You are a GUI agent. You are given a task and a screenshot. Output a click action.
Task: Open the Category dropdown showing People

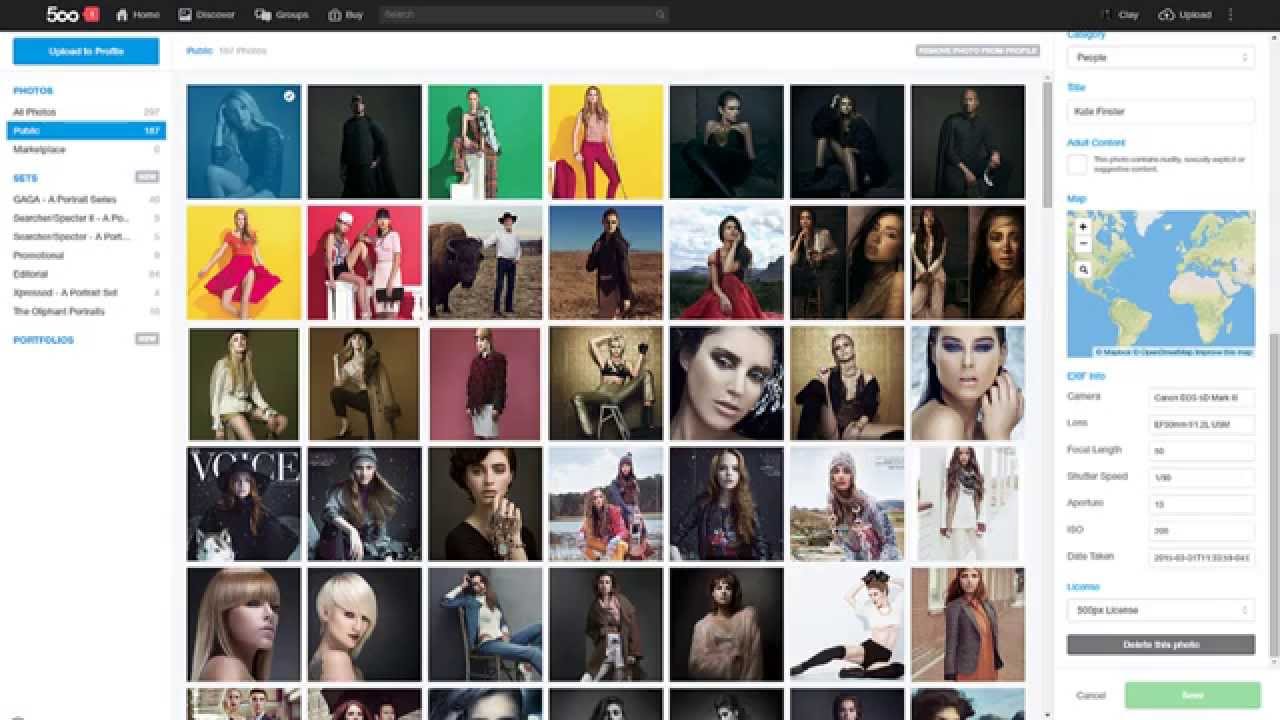tap(1160, 58)
